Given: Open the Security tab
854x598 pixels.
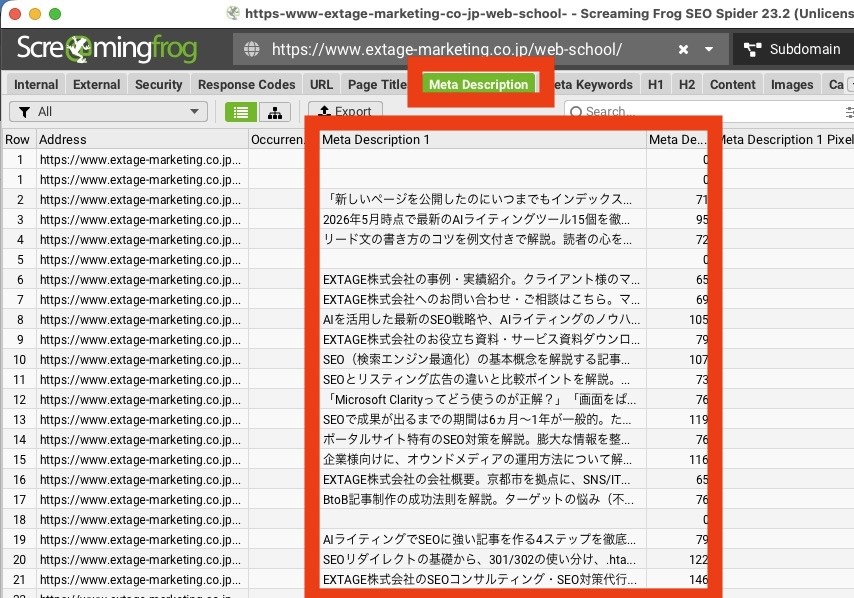Looking at the screenshot, I should point(158,84).
